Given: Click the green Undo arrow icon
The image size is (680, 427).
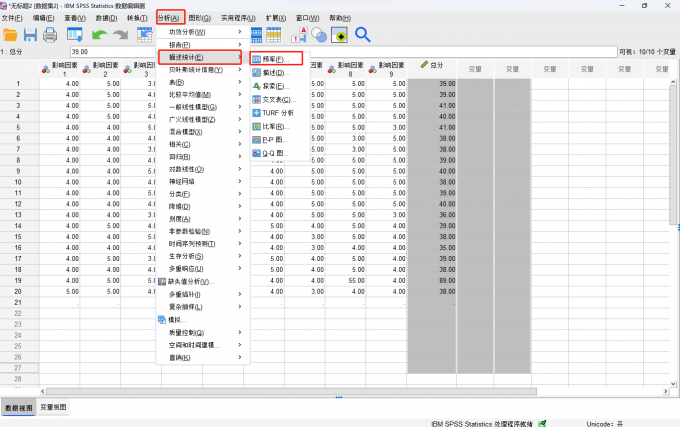Looking at the screenshot, I should point(100,35).
